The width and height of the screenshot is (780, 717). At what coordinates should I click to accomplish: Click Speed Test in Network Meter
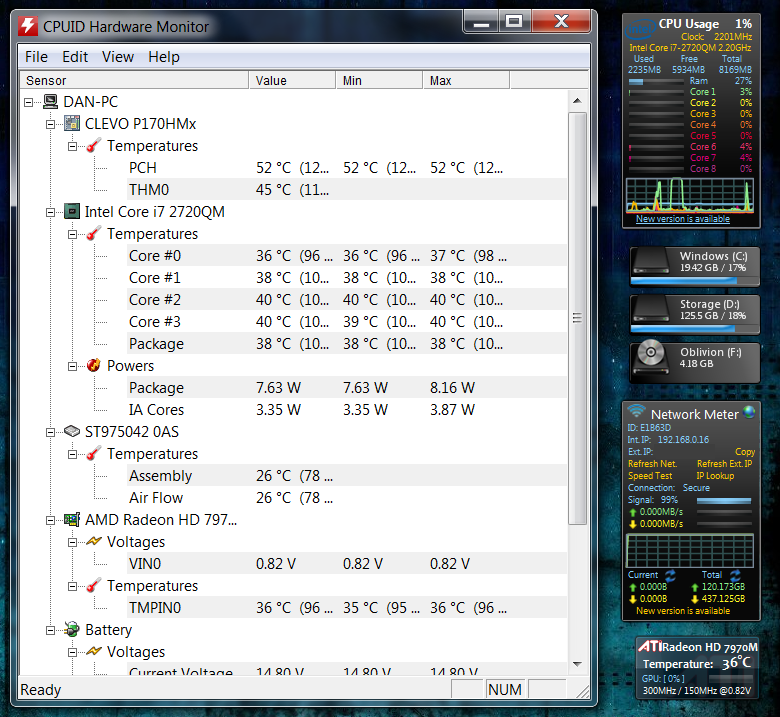[x=650, y=475]
